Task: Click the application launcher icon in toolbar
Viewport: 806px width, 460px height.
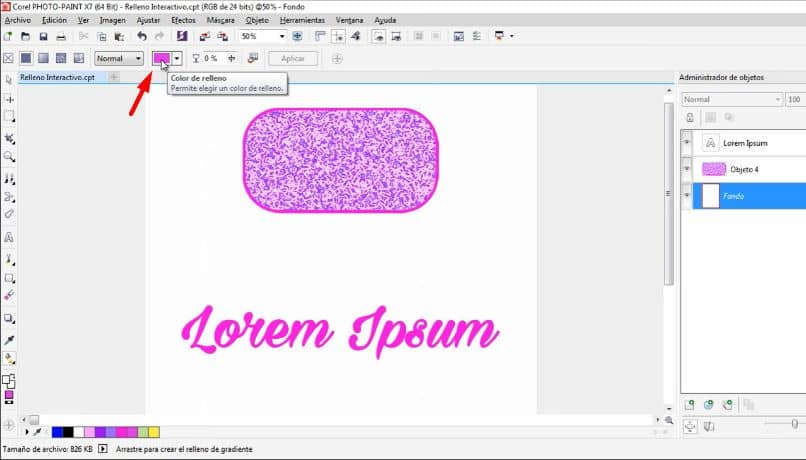Action: (x=499, y=36)
